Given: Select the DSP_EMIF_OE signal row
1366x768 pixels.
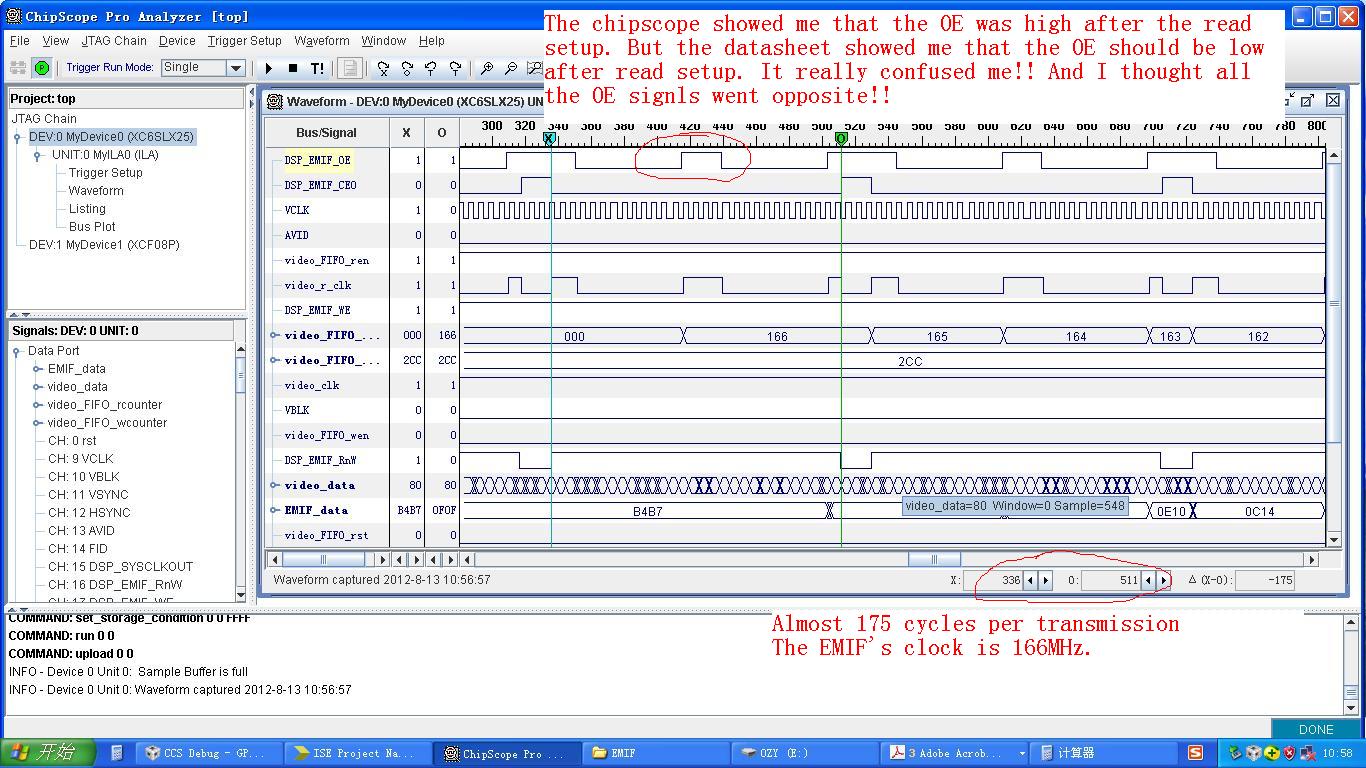Looking at the screenshot, I should tap(318, 160).
